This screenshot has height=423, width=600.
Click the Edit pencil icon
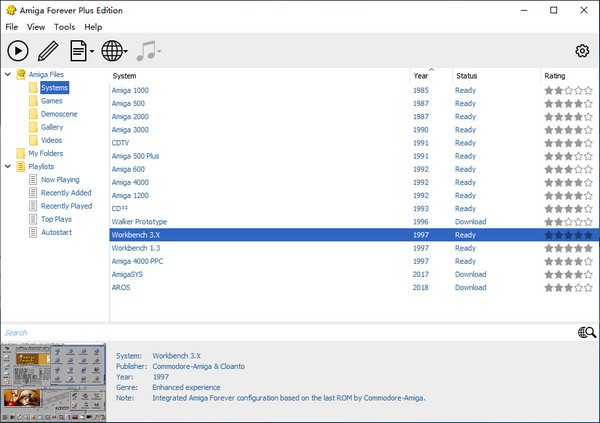[48, 50]
